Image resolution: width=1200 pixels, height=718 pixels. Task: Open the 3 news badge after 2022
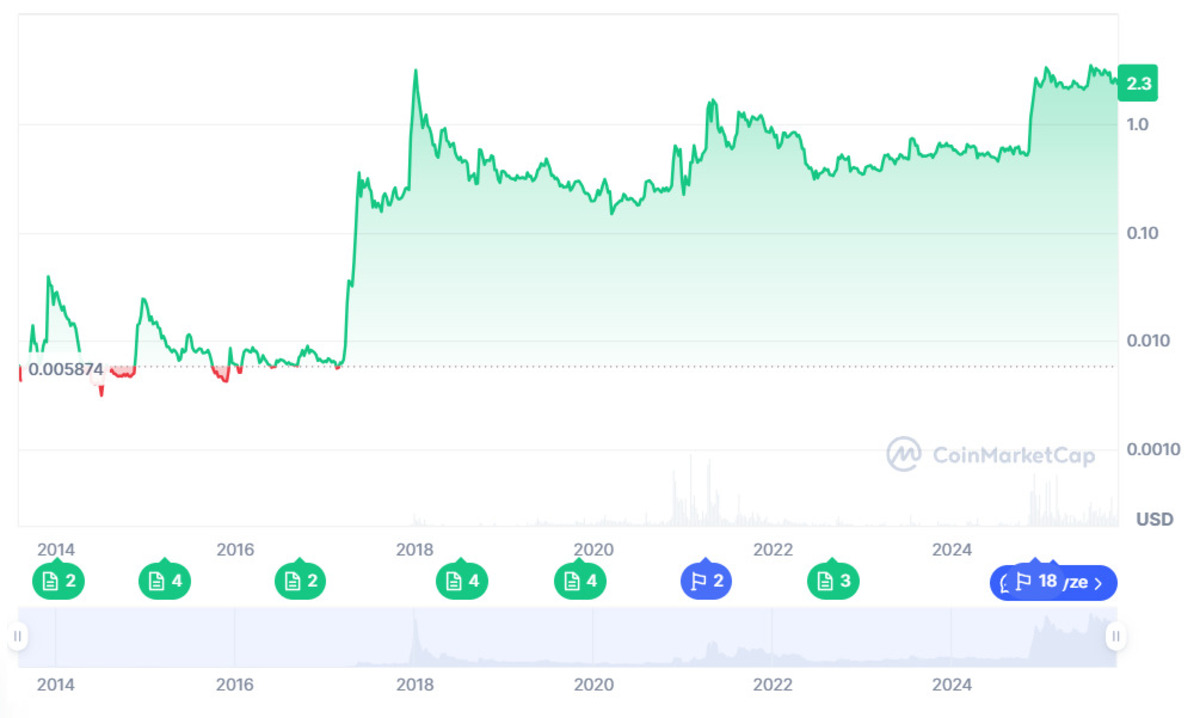click(x=833, y=581)
